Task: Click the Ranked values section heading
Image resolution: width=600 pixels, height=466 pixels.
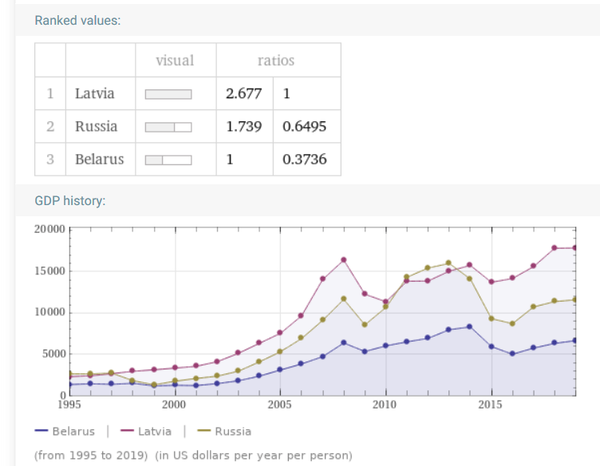Action: tap(78, 20)
